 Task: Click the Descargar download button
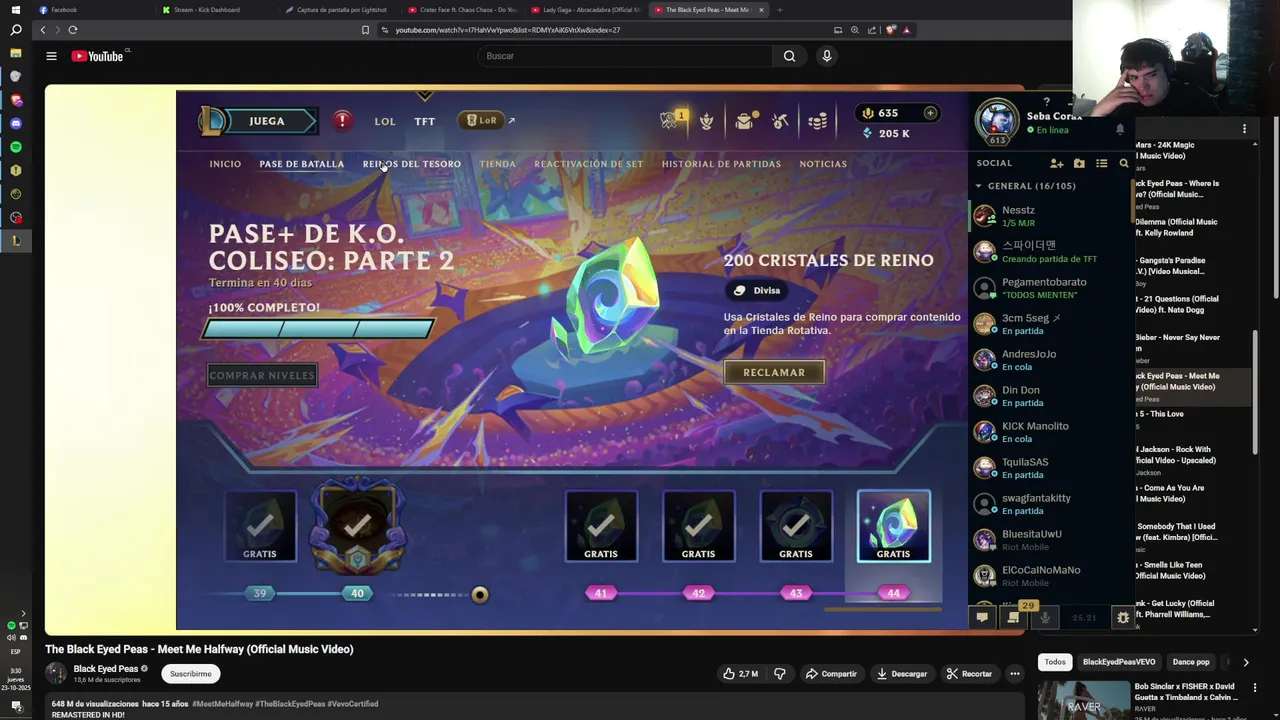pyautogui.click(x=901, y=674)
